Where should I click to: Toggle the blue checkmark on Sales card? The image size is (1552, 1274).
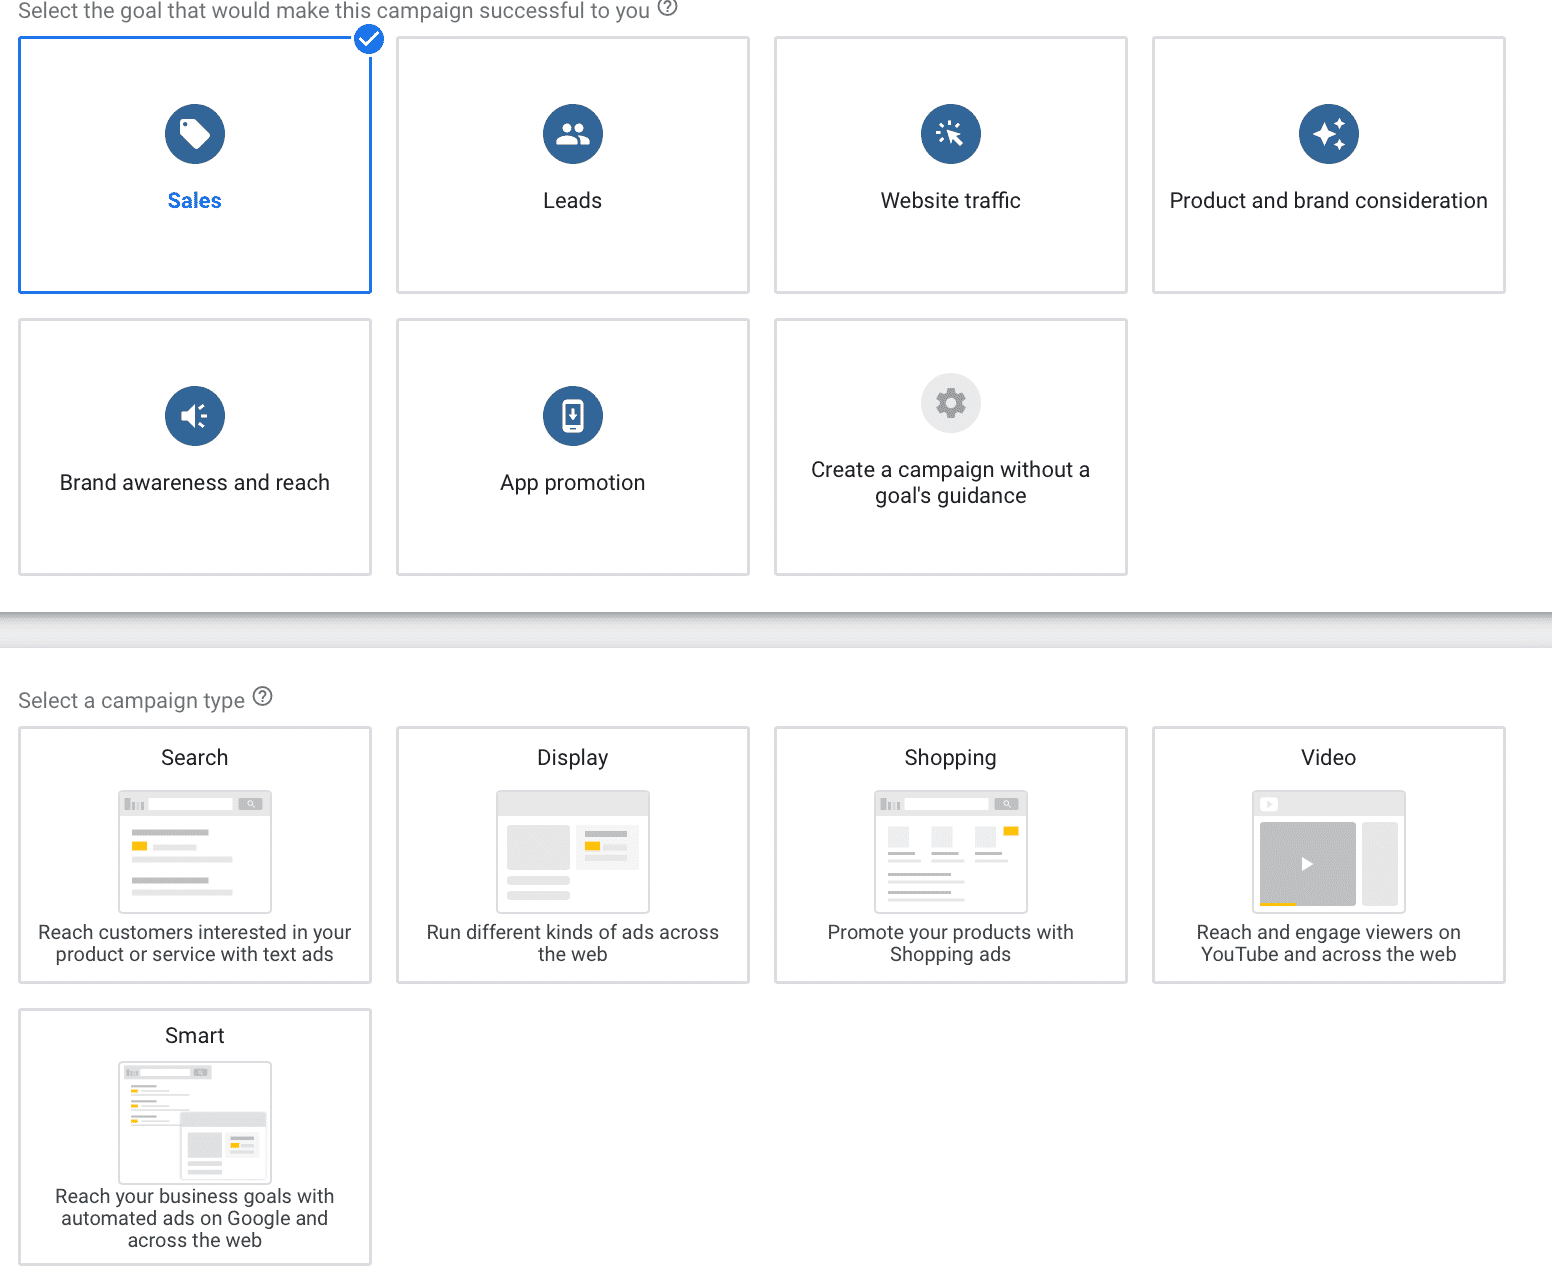click(369, 39)
